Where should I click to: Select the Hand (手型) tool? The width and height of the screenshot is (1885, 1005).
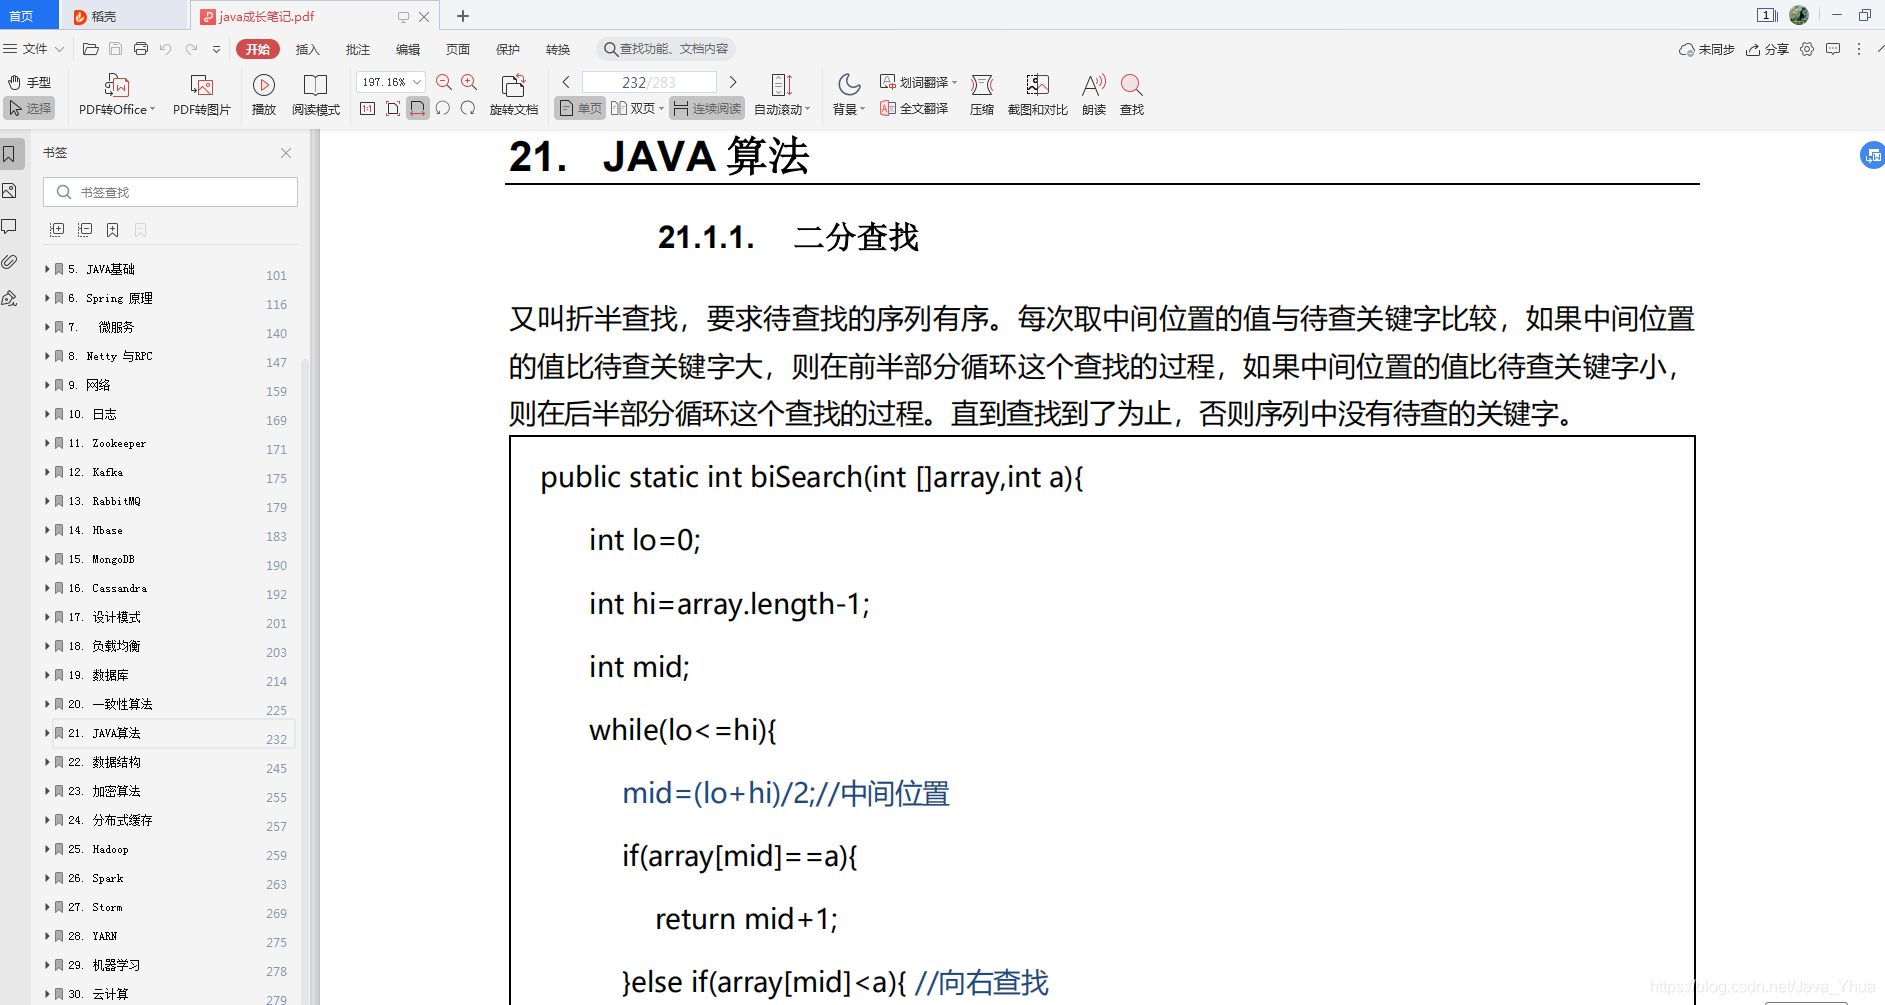tap(29, 82)
